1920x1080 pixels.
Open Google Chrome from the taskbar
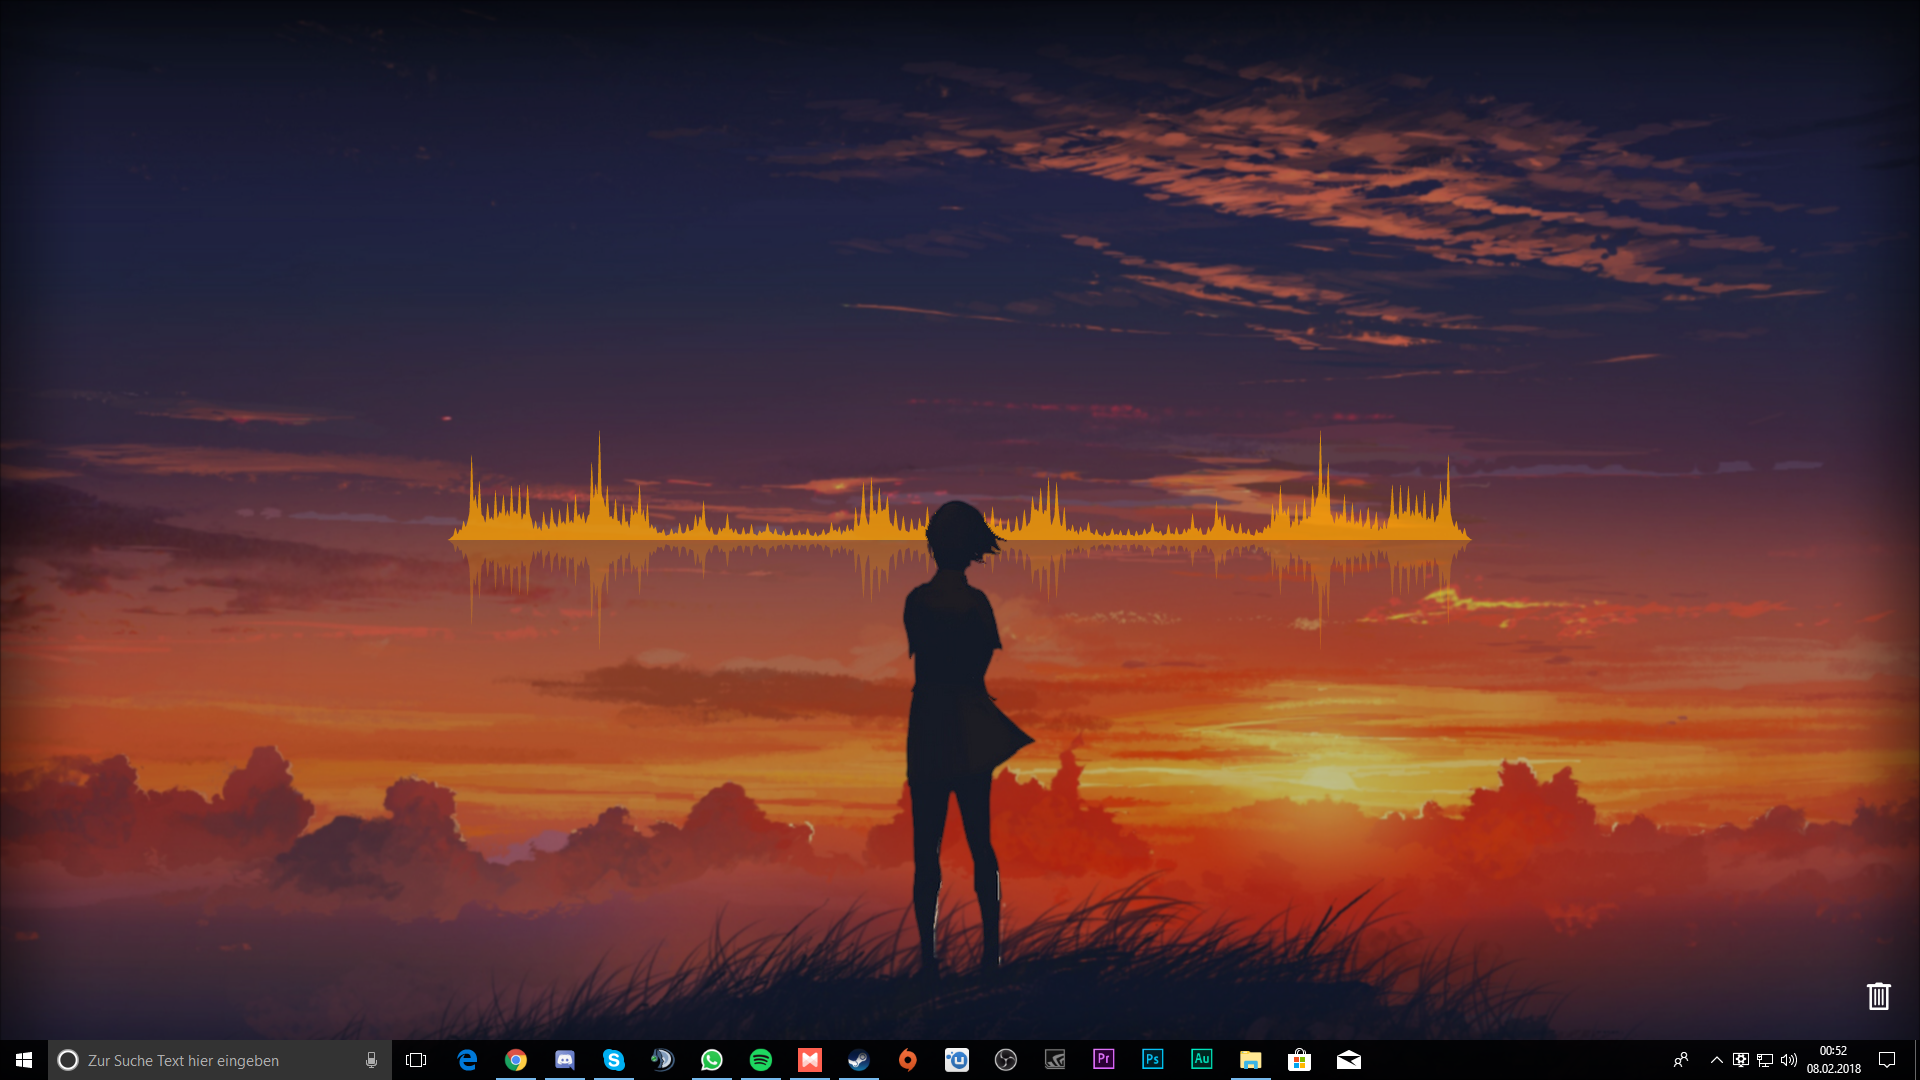pyautogui.click(x=516, y=1060)
